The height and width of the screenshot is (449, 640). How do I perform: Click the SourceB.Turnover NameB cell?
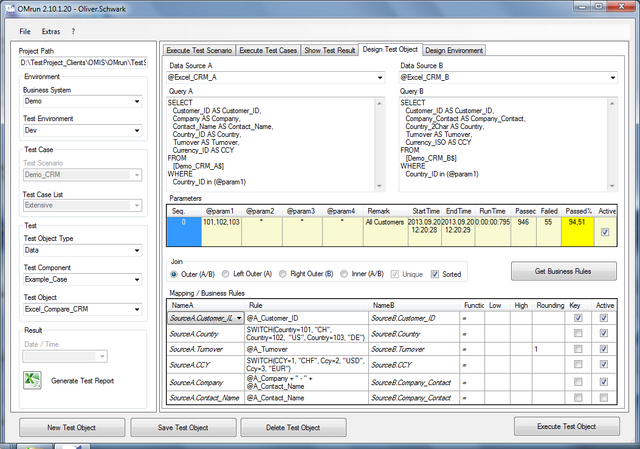(x=413, y=349)
